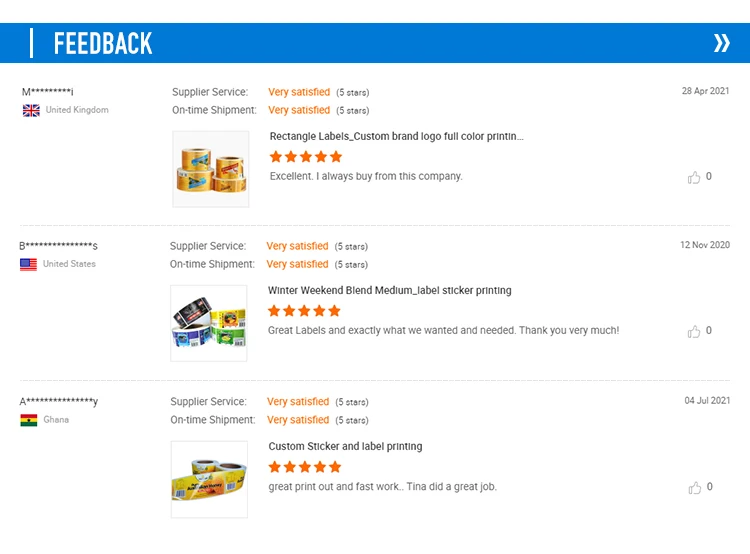Open the Rectangle Labels product thumbnail
This screenshot has height=554, width=750.
(210, 169)
